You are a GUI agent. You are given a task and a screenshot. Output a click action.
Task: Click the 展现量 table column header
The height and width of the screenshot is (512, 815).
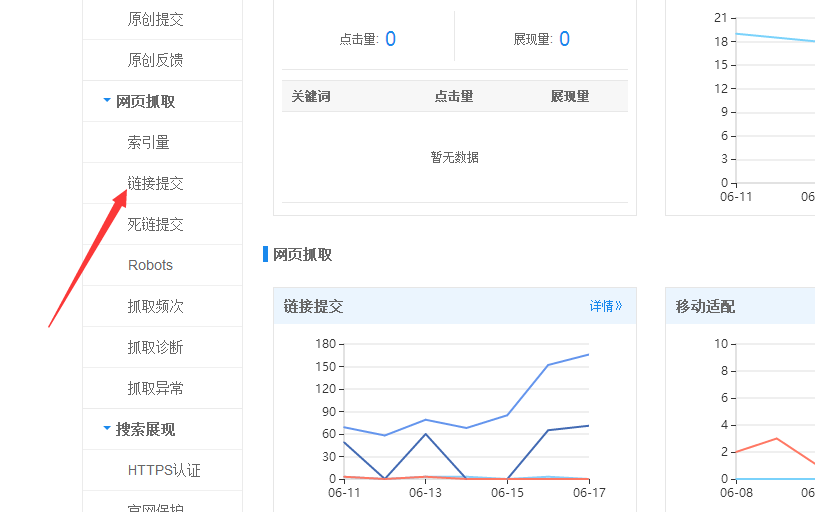pos(570,96)
